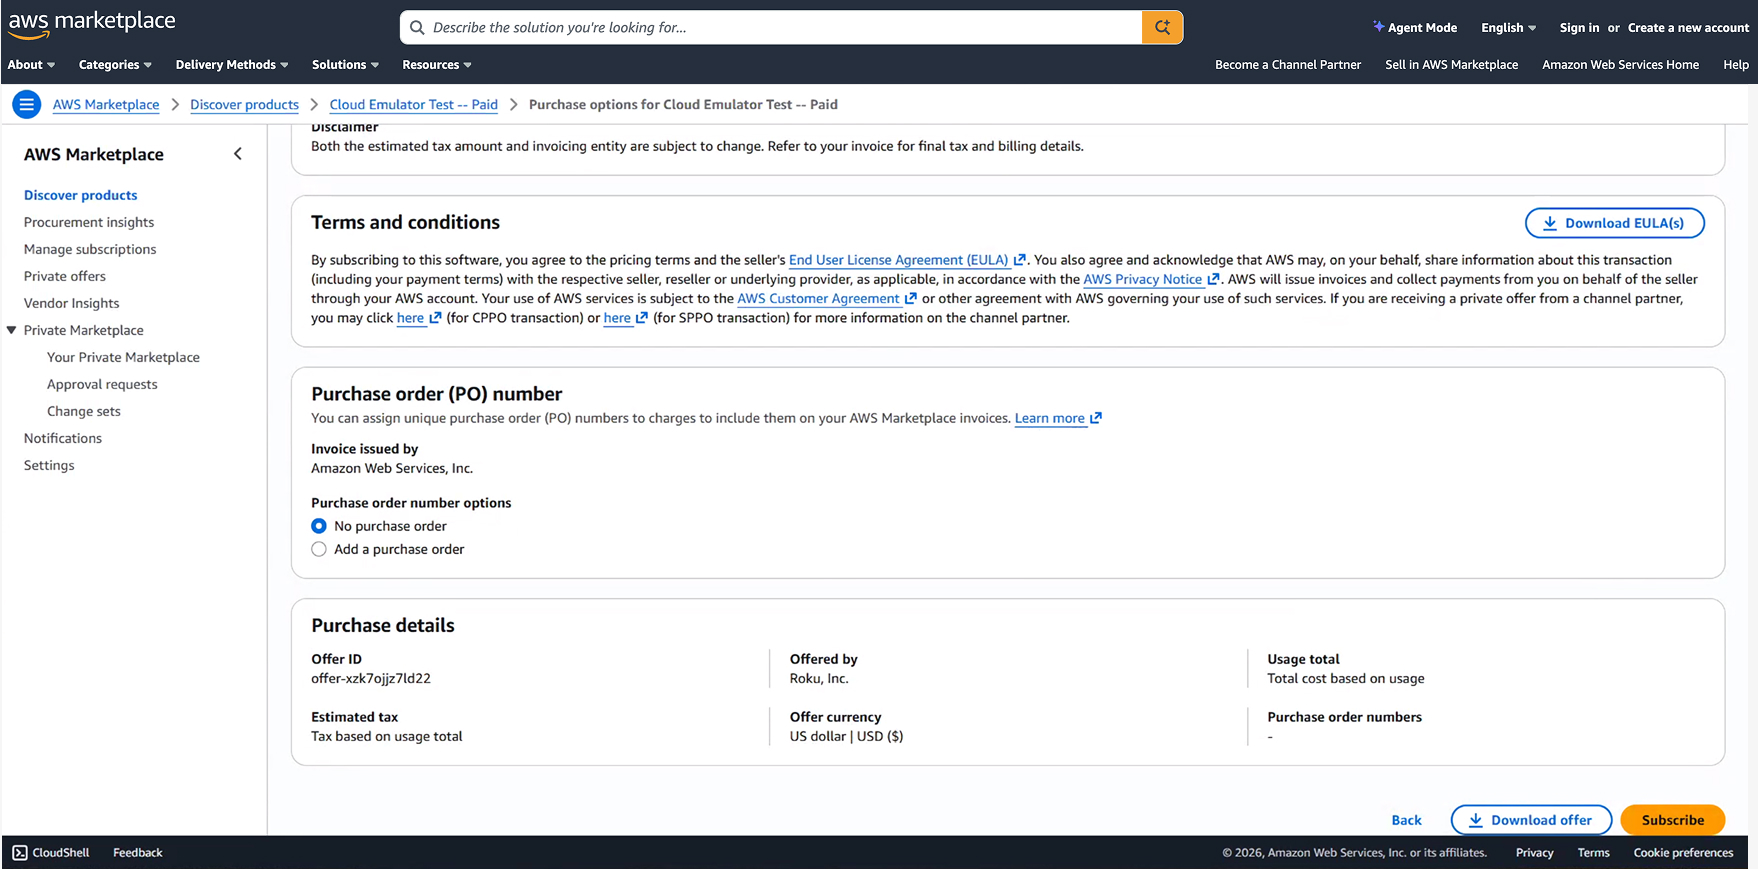
Task: Open Change sets sidebar item
Action: (84, 411)
